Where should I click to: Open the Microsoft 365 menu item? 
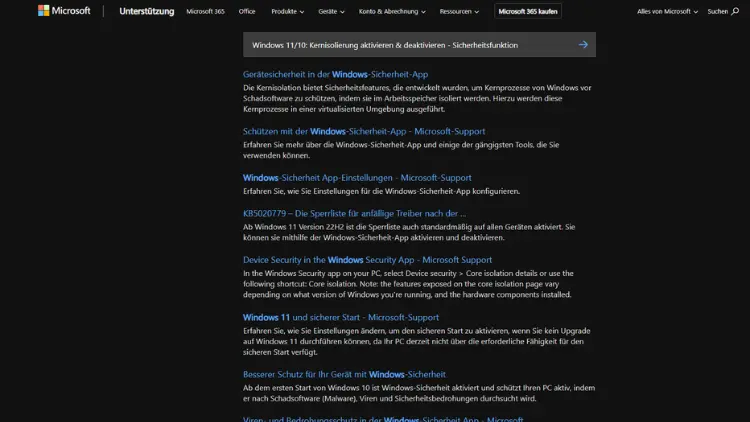(x=205, y=11)
